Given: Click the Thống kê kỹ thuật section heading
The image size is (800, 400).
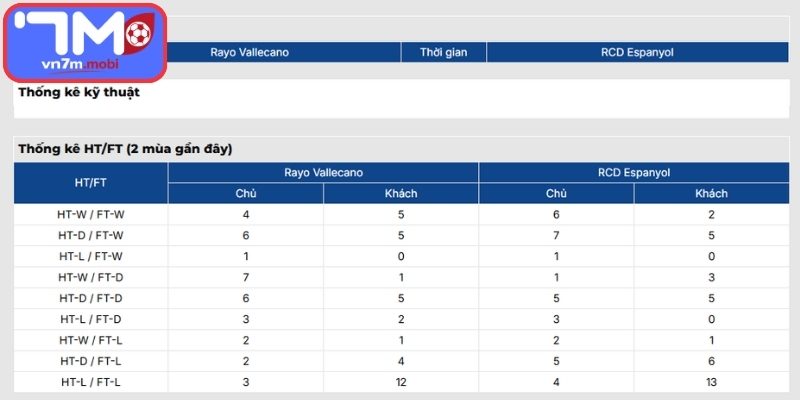Looking at the screenshot, I should click(x=79, y=93).
